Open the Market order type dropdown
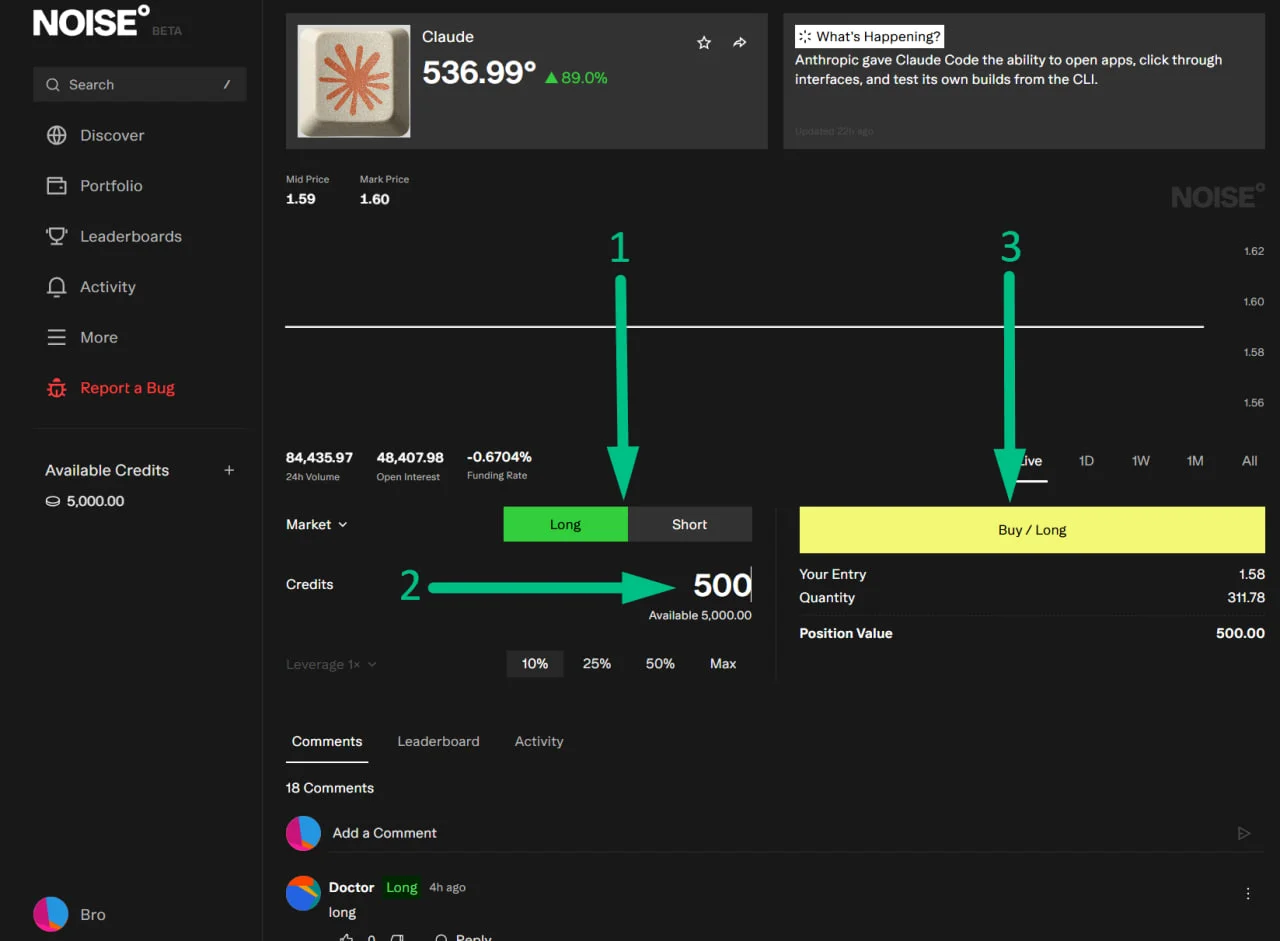The height and width of the screenshot is (941, 1280). click(317, 524)
